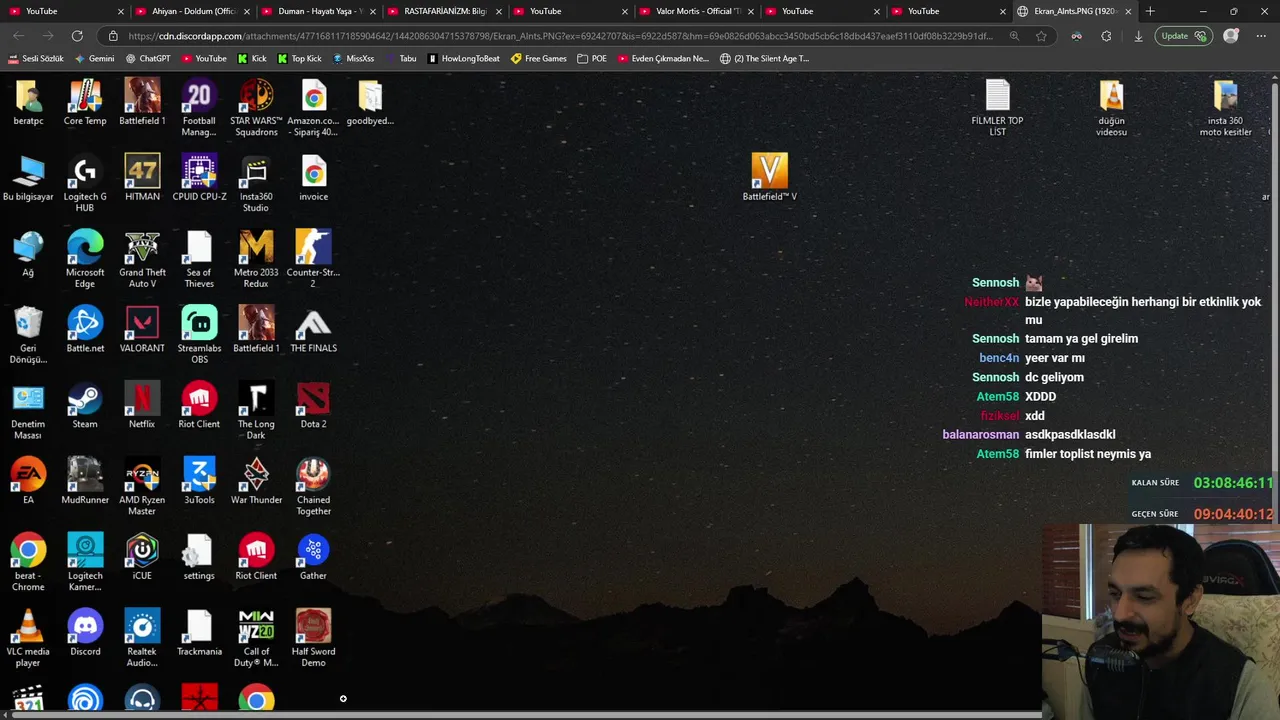Select the Insta360 Studio desktop icon
The height and width of the screenshot is (720, 1280).
[256, 184]
